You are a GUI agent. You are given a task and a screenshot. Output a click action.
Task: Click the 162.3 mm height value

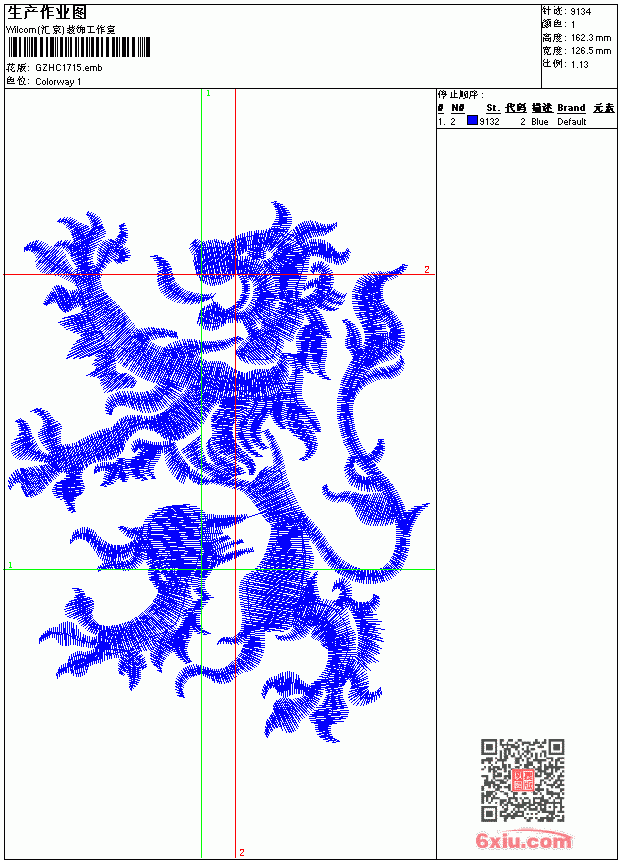pos(591,38)
